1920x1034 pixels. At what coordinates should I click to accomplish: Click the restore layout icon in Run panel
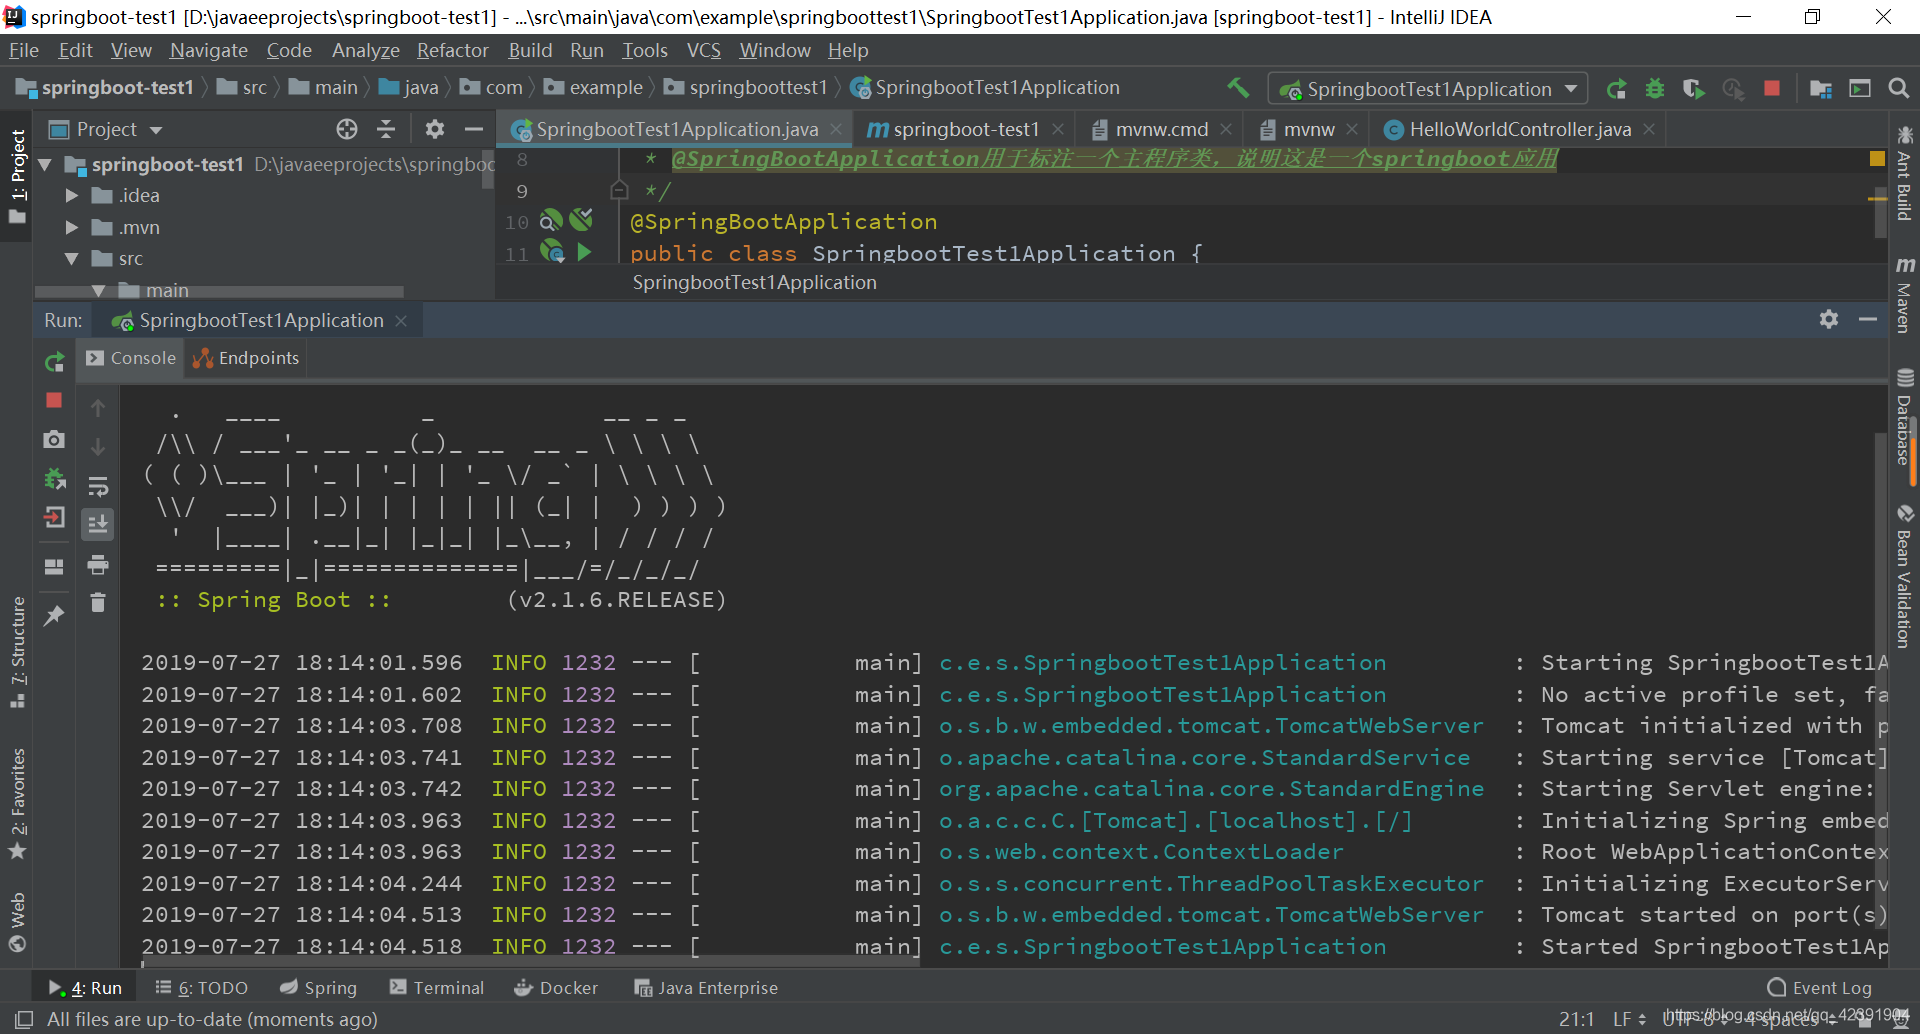coord(54,566)
